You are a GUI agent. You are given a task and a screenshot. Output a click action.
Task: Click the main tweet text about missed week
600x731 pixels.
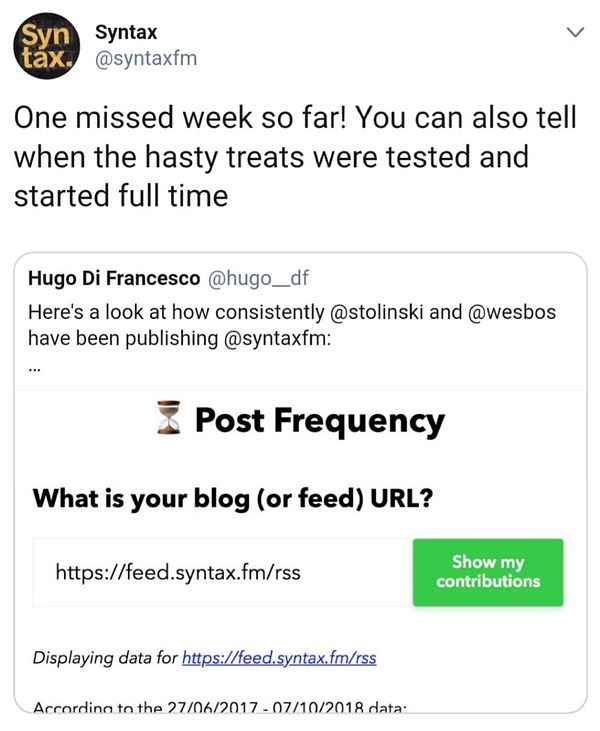(x=295, y=157)
